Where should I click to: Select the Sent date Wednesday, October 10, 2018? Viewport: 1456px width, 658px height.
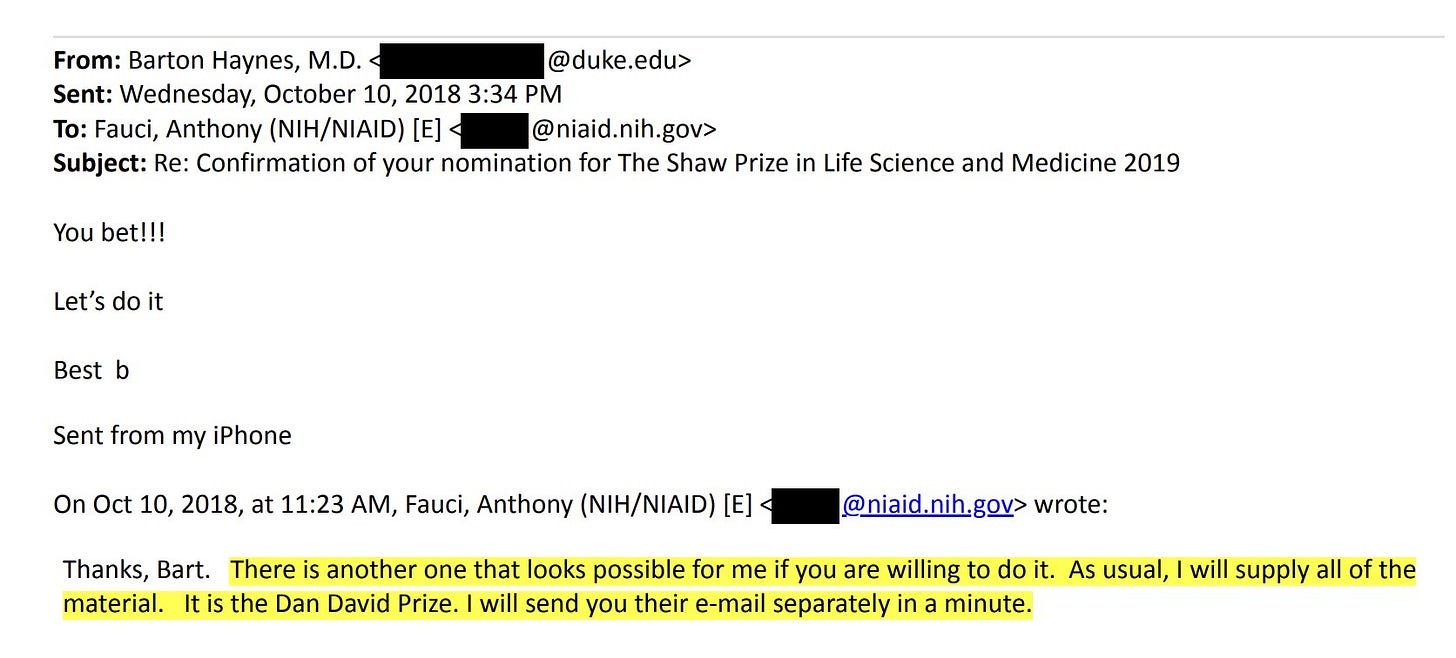(290, 95)
